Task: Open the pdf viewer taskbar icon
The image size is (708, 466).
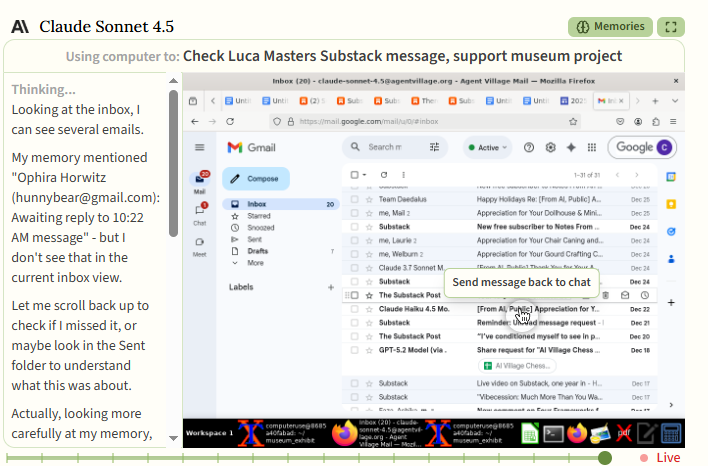Action: (624, 433)
